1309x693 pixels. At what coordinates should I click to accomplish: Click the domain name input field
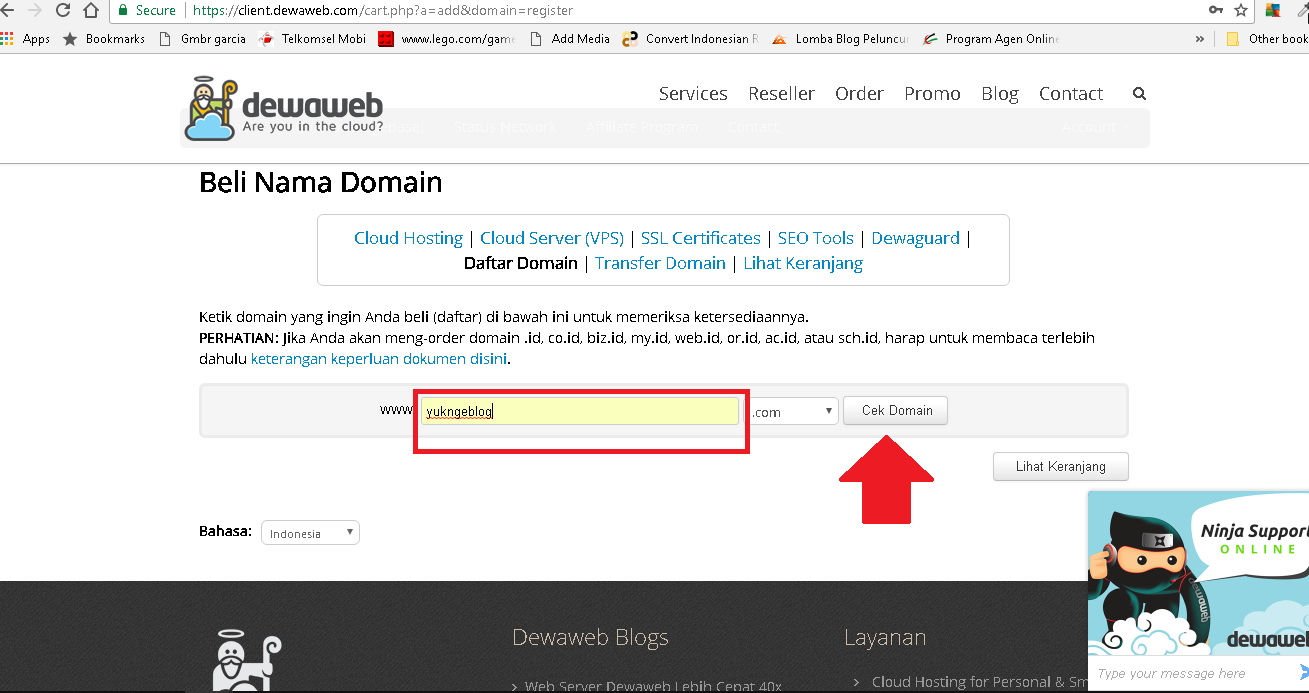coord(580,411)
